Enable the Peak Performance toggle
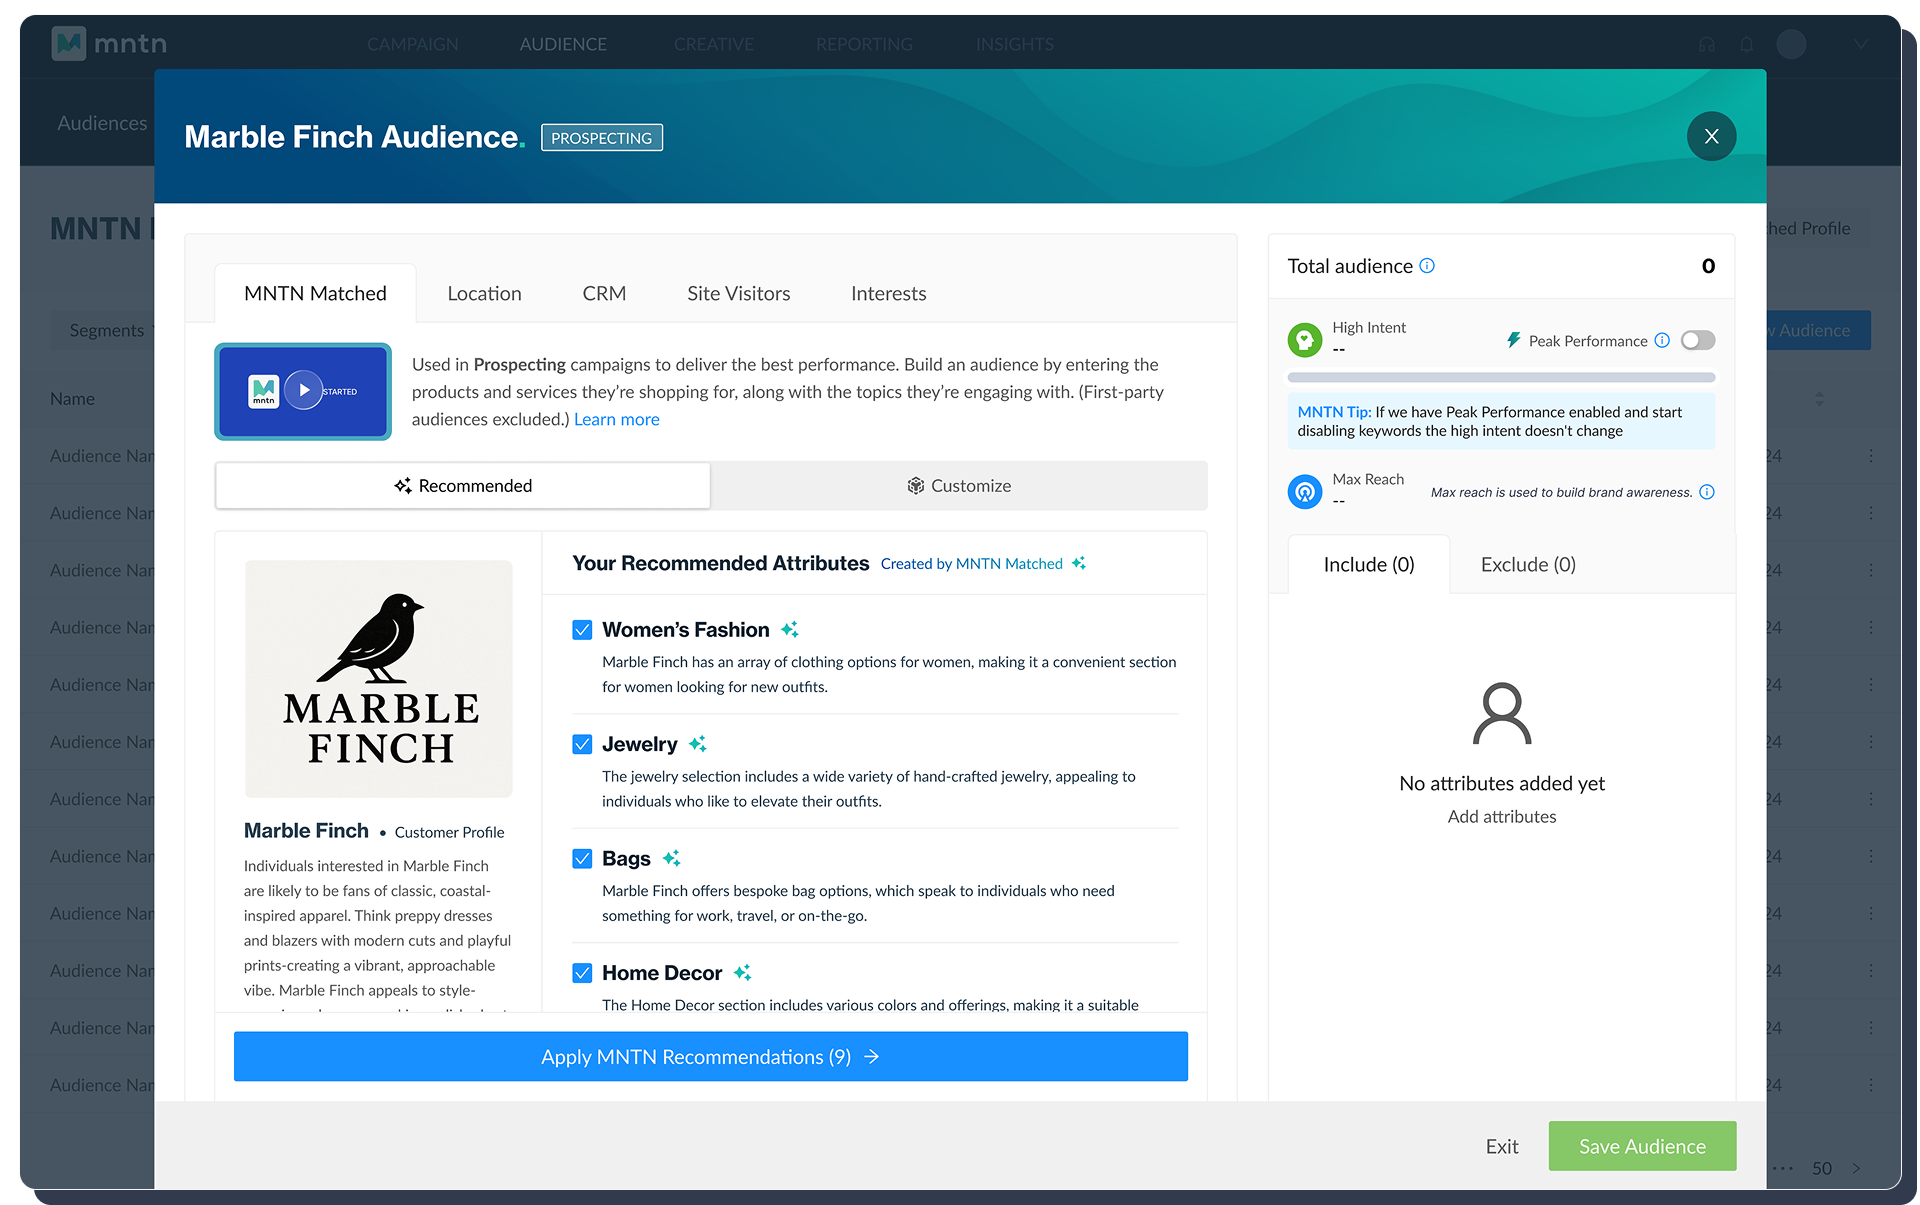This screenshot has width=1920, height=1205. point(1697,340)
